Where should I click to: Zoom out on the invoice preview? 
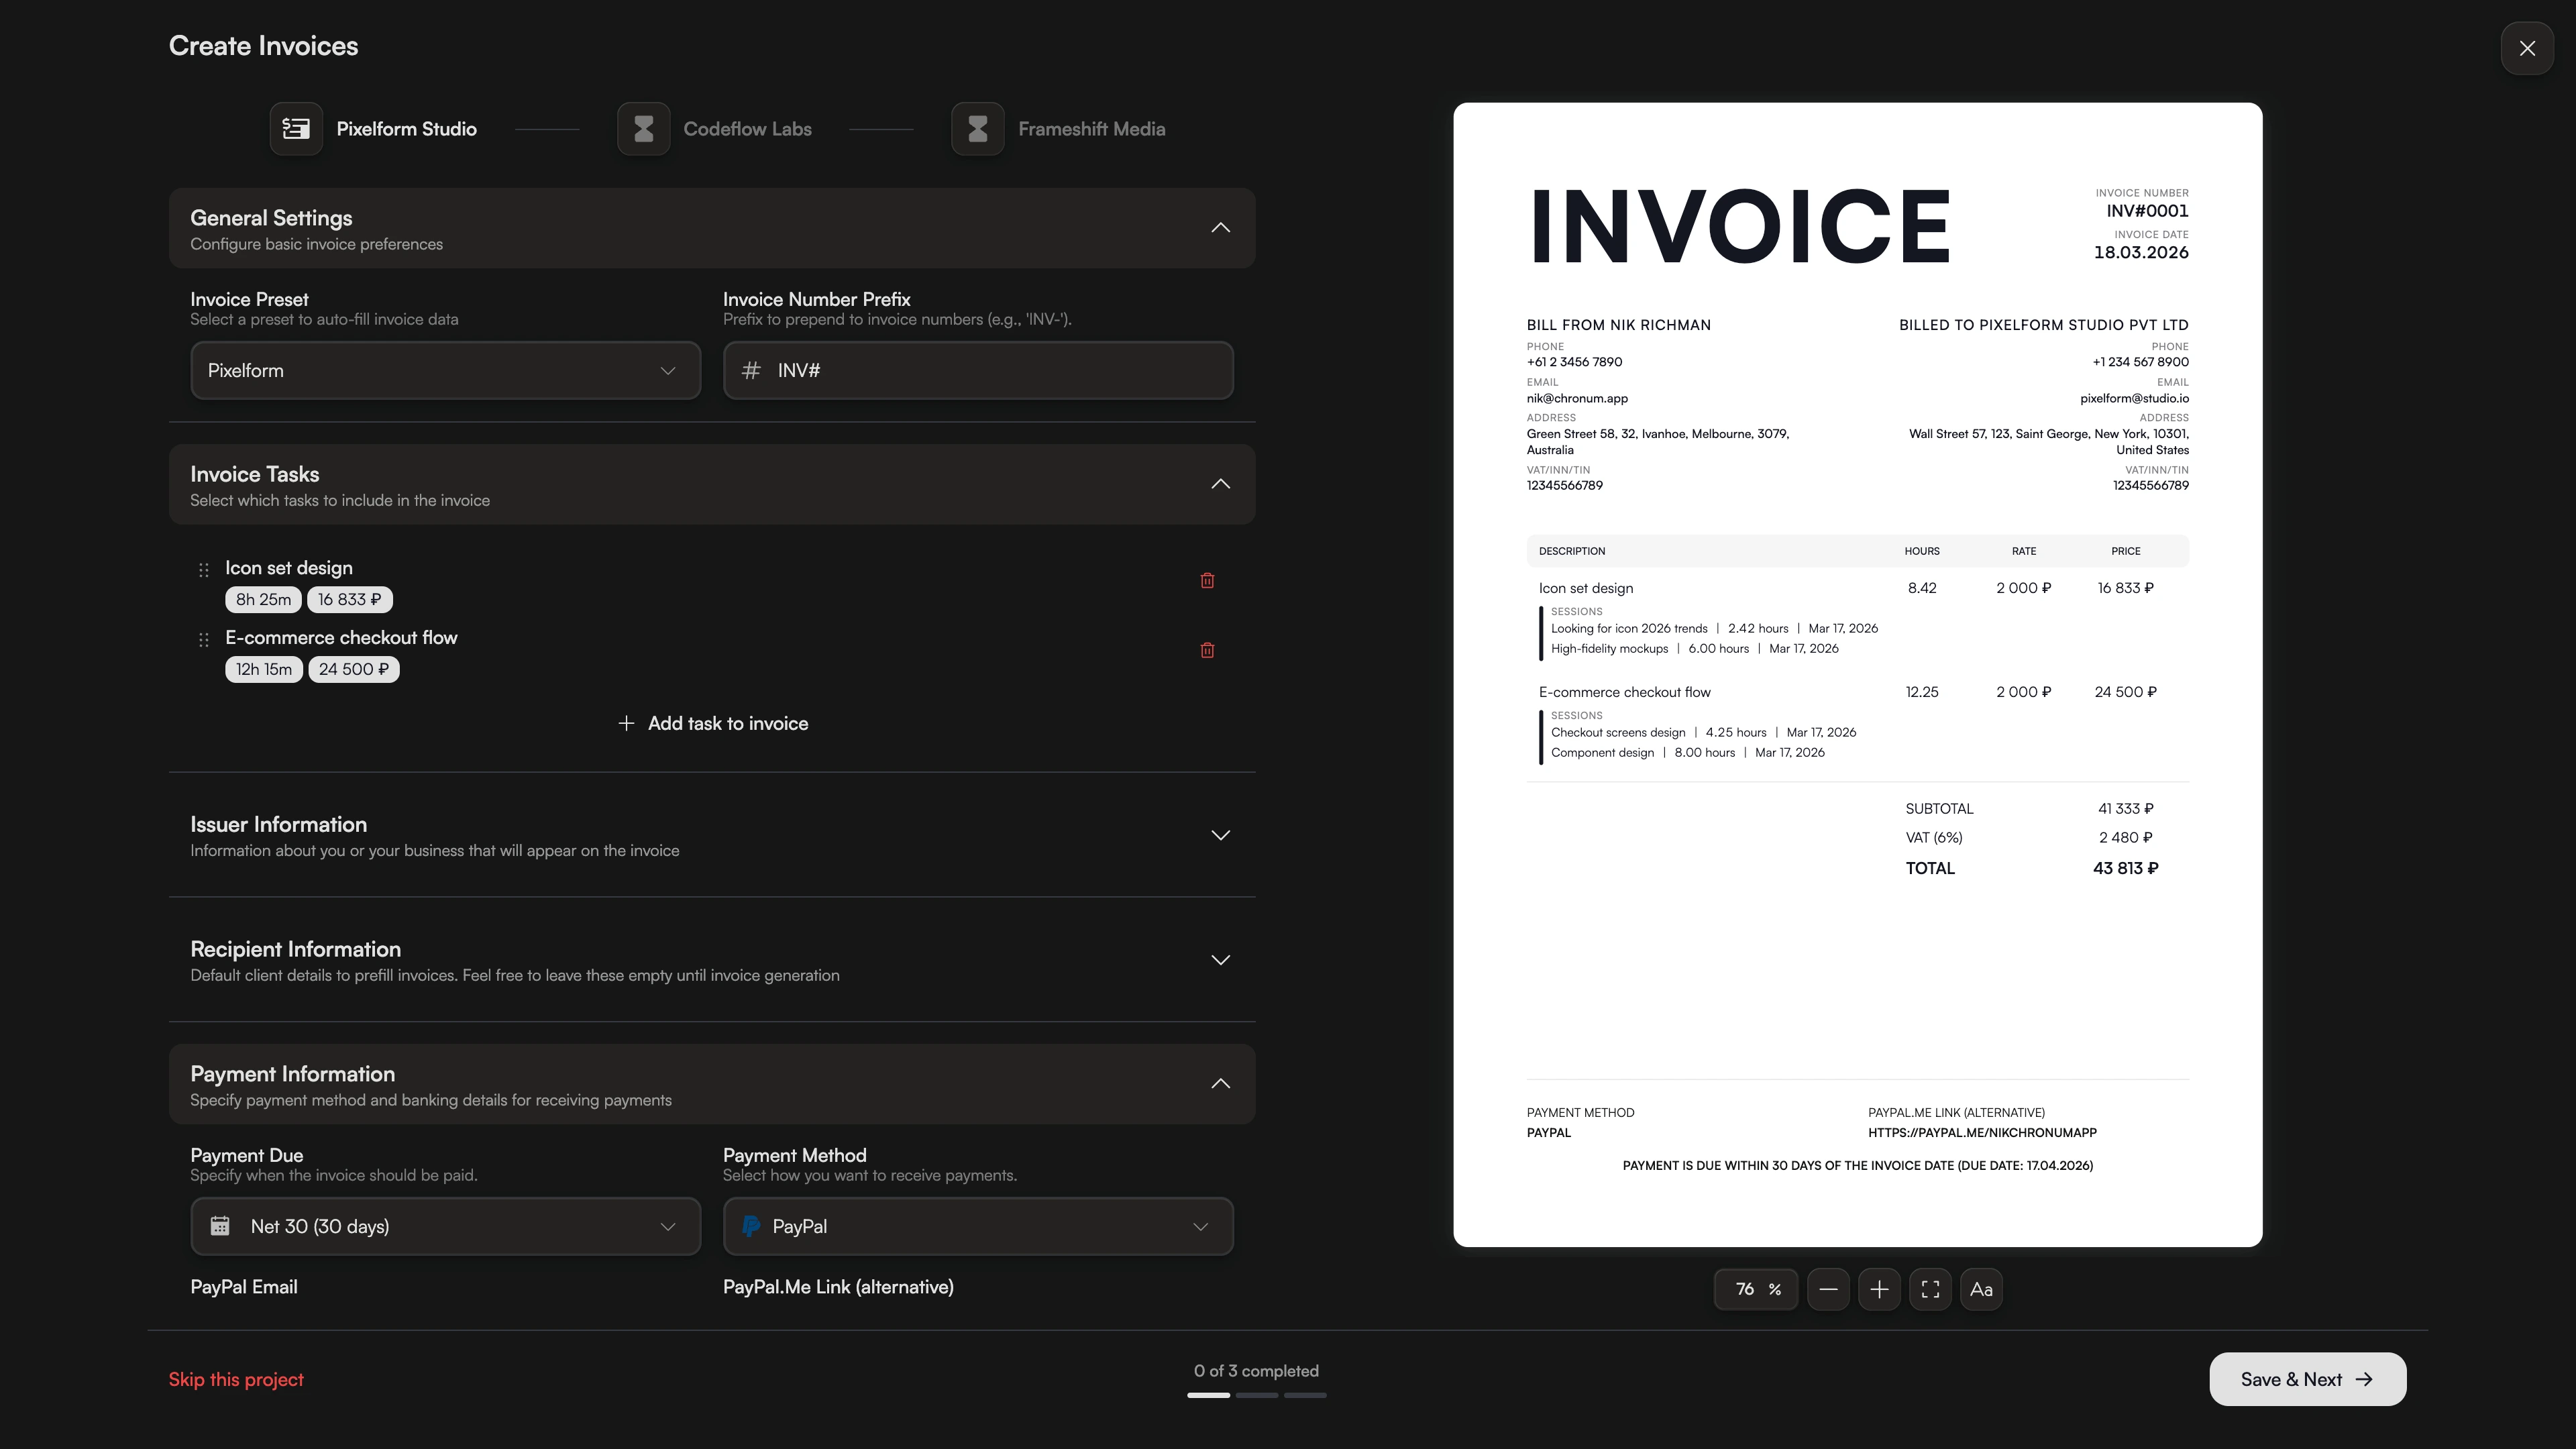click(x=1830, y=1289)
